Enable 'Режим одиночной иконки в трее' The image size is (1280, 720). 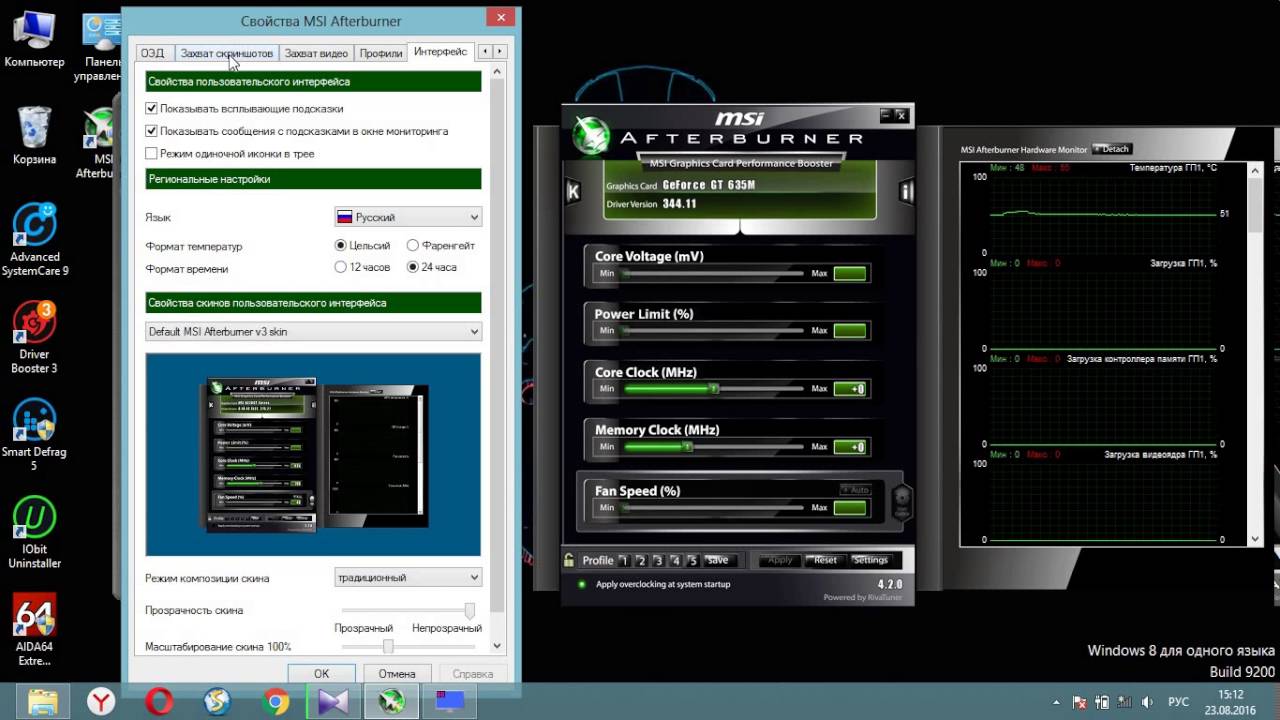[151, 154]
